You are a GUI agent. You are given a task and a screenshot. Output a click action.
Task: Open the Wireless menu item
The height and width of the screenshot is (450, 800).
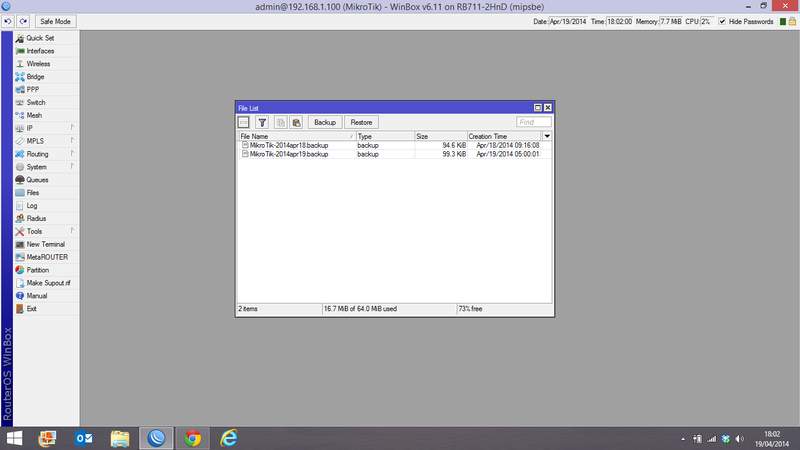(38, 64)
